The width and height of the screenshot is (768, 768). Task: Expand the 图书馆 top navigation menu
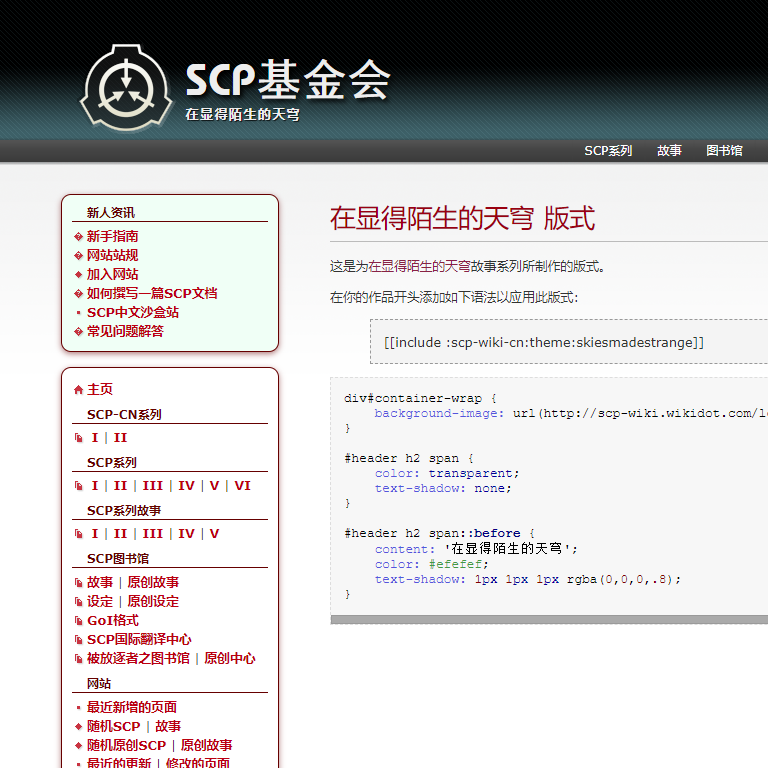point(724,151)
